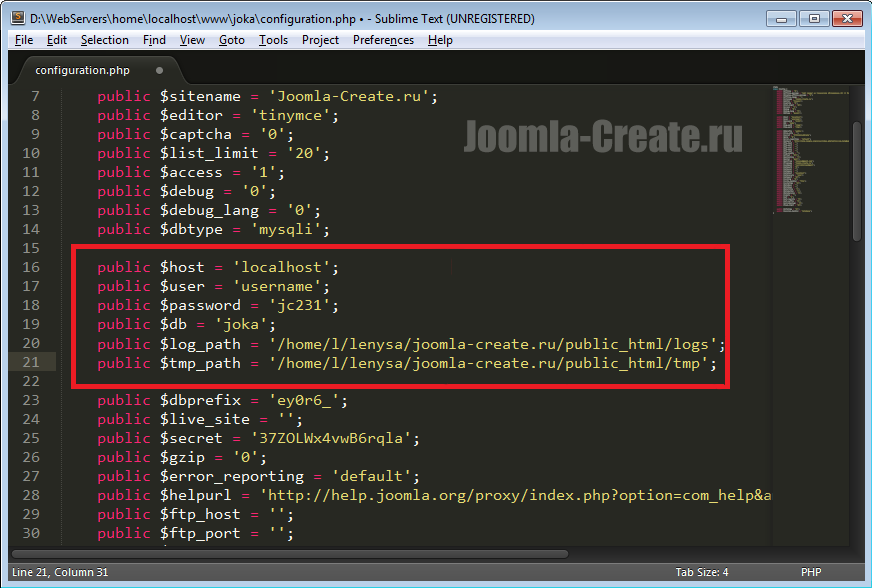Open the PHP syntax selector in status bar
Image resolution: width=872 pixels, height=588 pixels.
tap(811, 572)
